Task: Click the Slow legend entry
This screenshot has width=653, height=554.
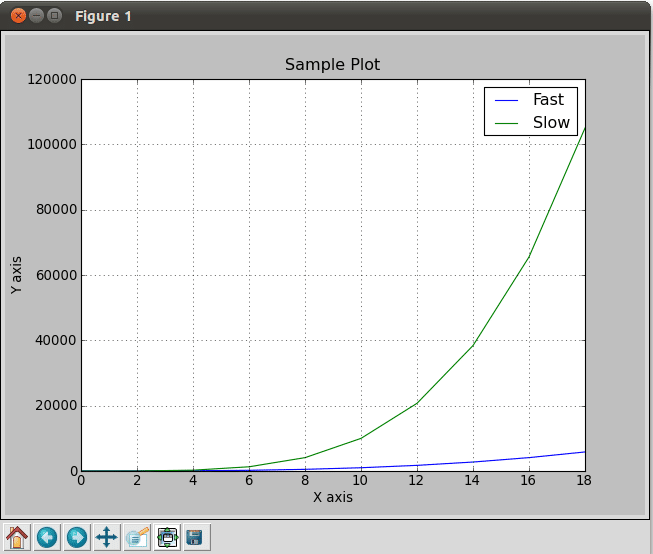Action: (x=551, y=123)
